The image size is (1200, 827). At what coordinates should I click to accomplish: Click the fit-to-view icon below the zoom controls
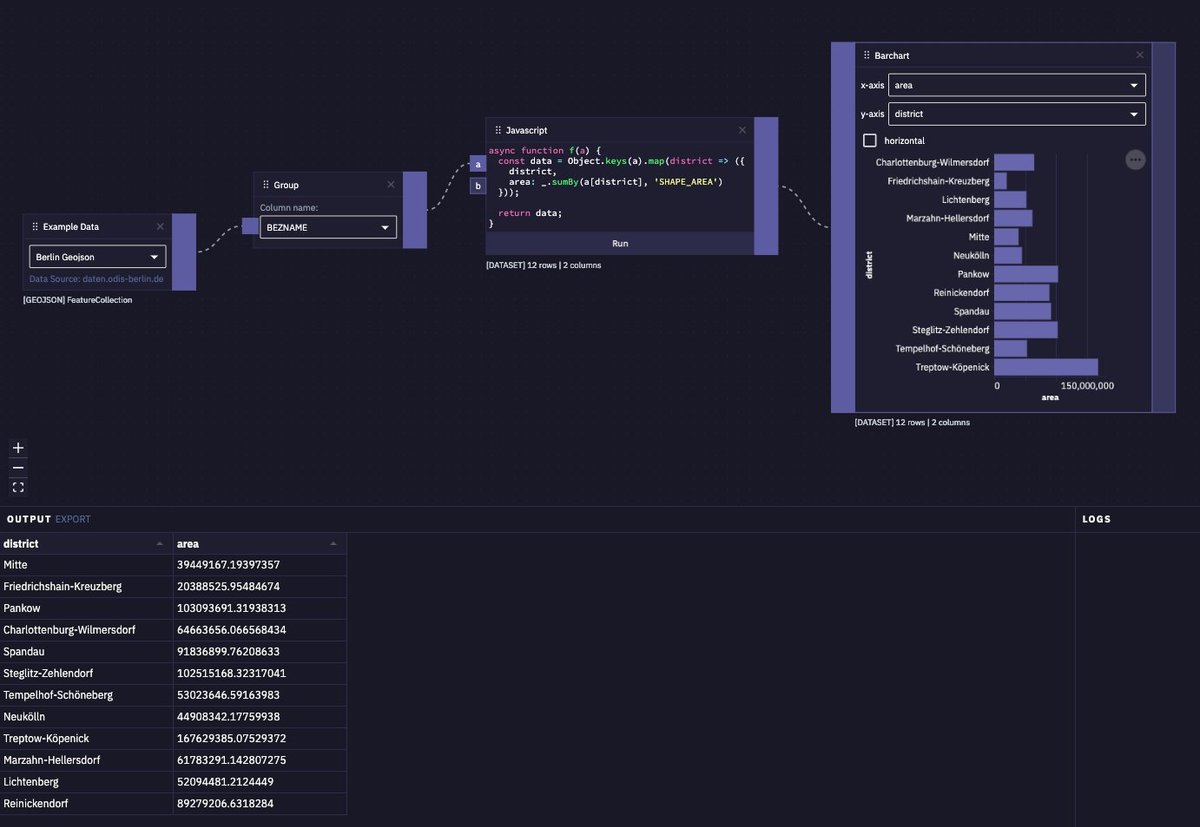point(17,486)
